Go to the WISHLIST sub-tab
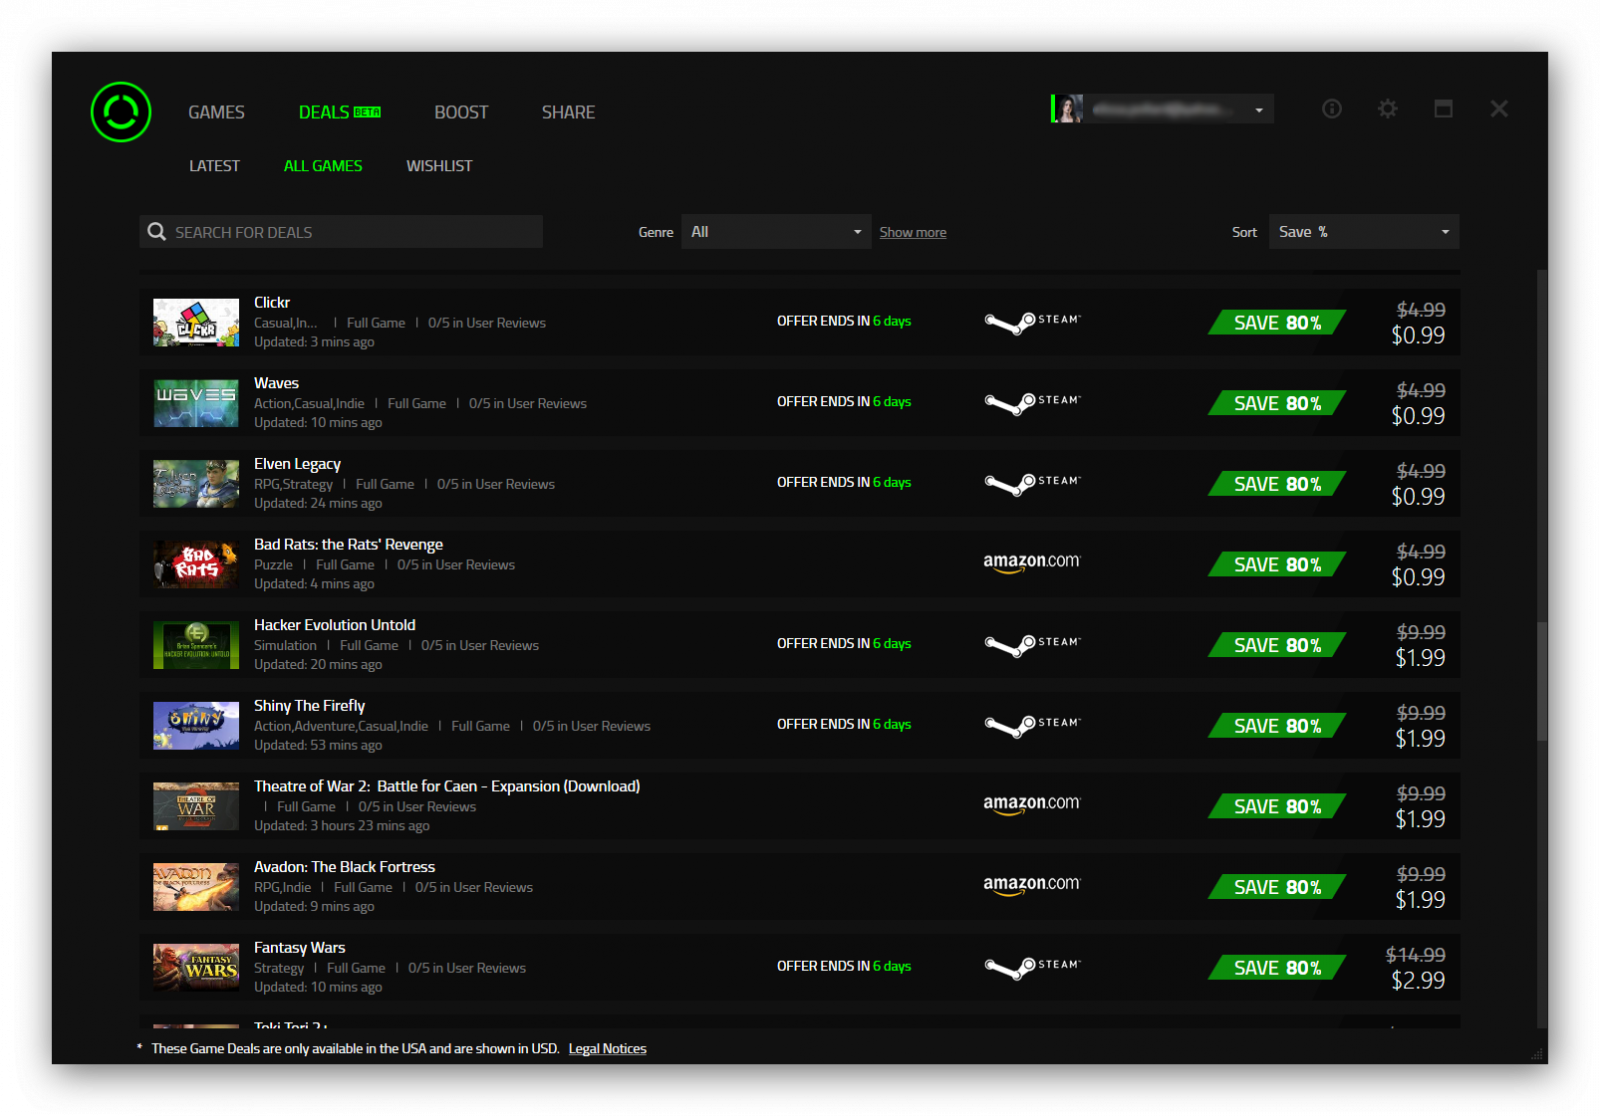The height and width of the screenshot is (1116, 1600). click(439, 166)
